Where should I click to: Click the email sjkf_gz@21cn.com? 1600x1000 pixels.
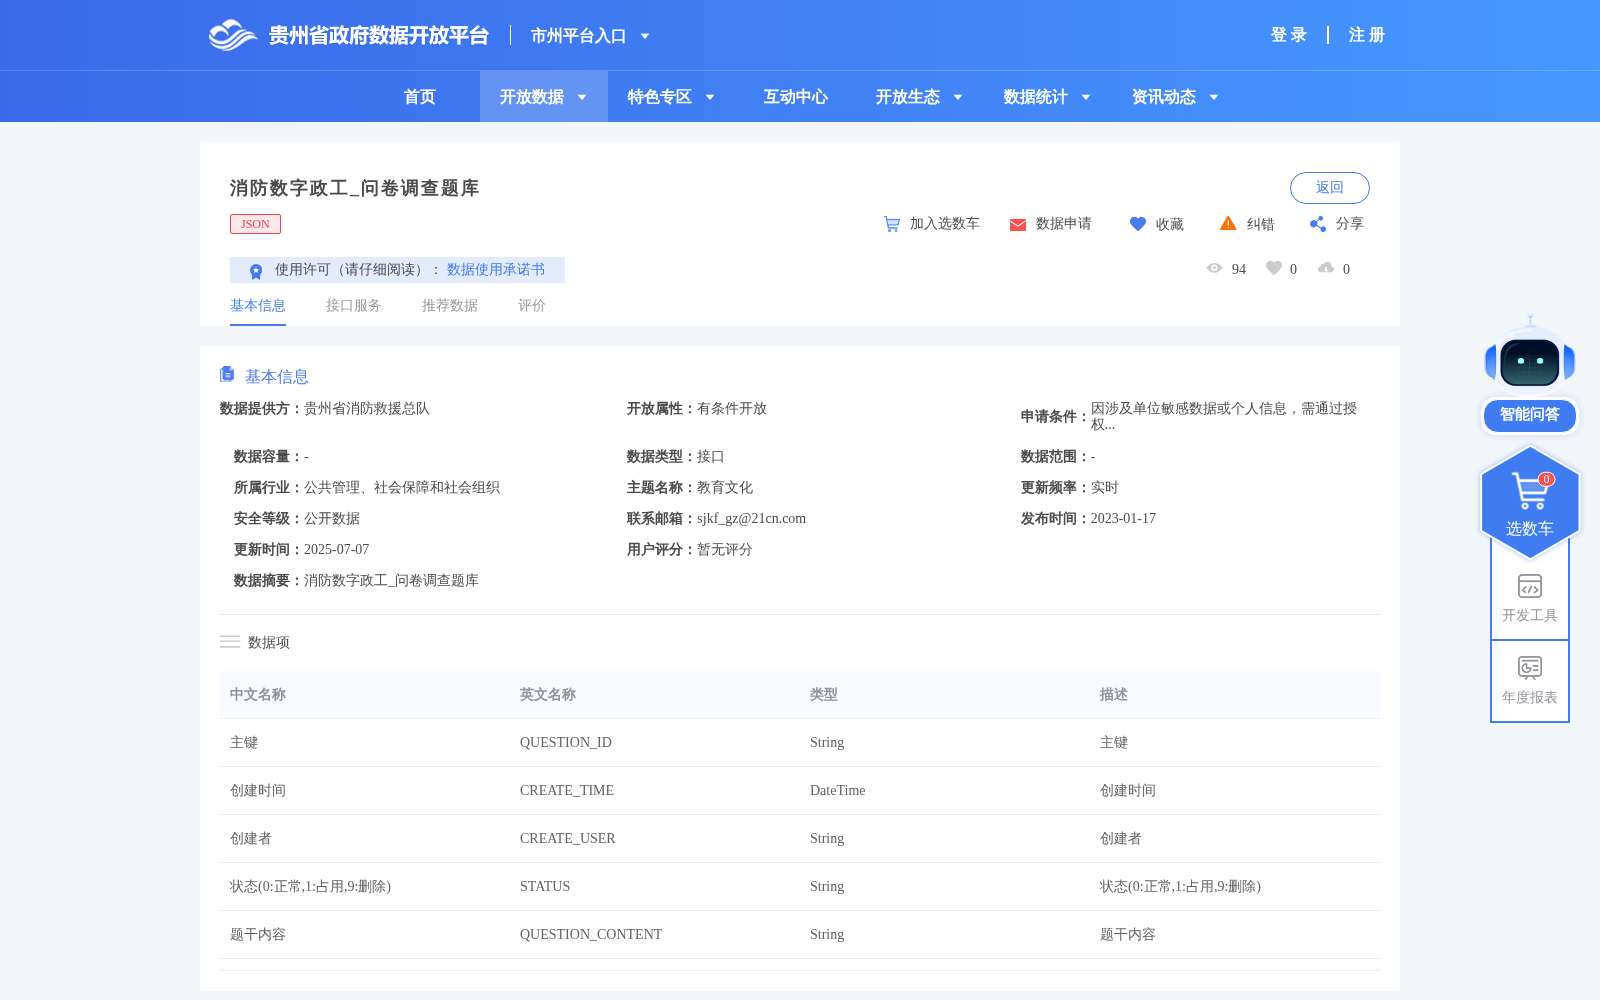coord(752,519)
